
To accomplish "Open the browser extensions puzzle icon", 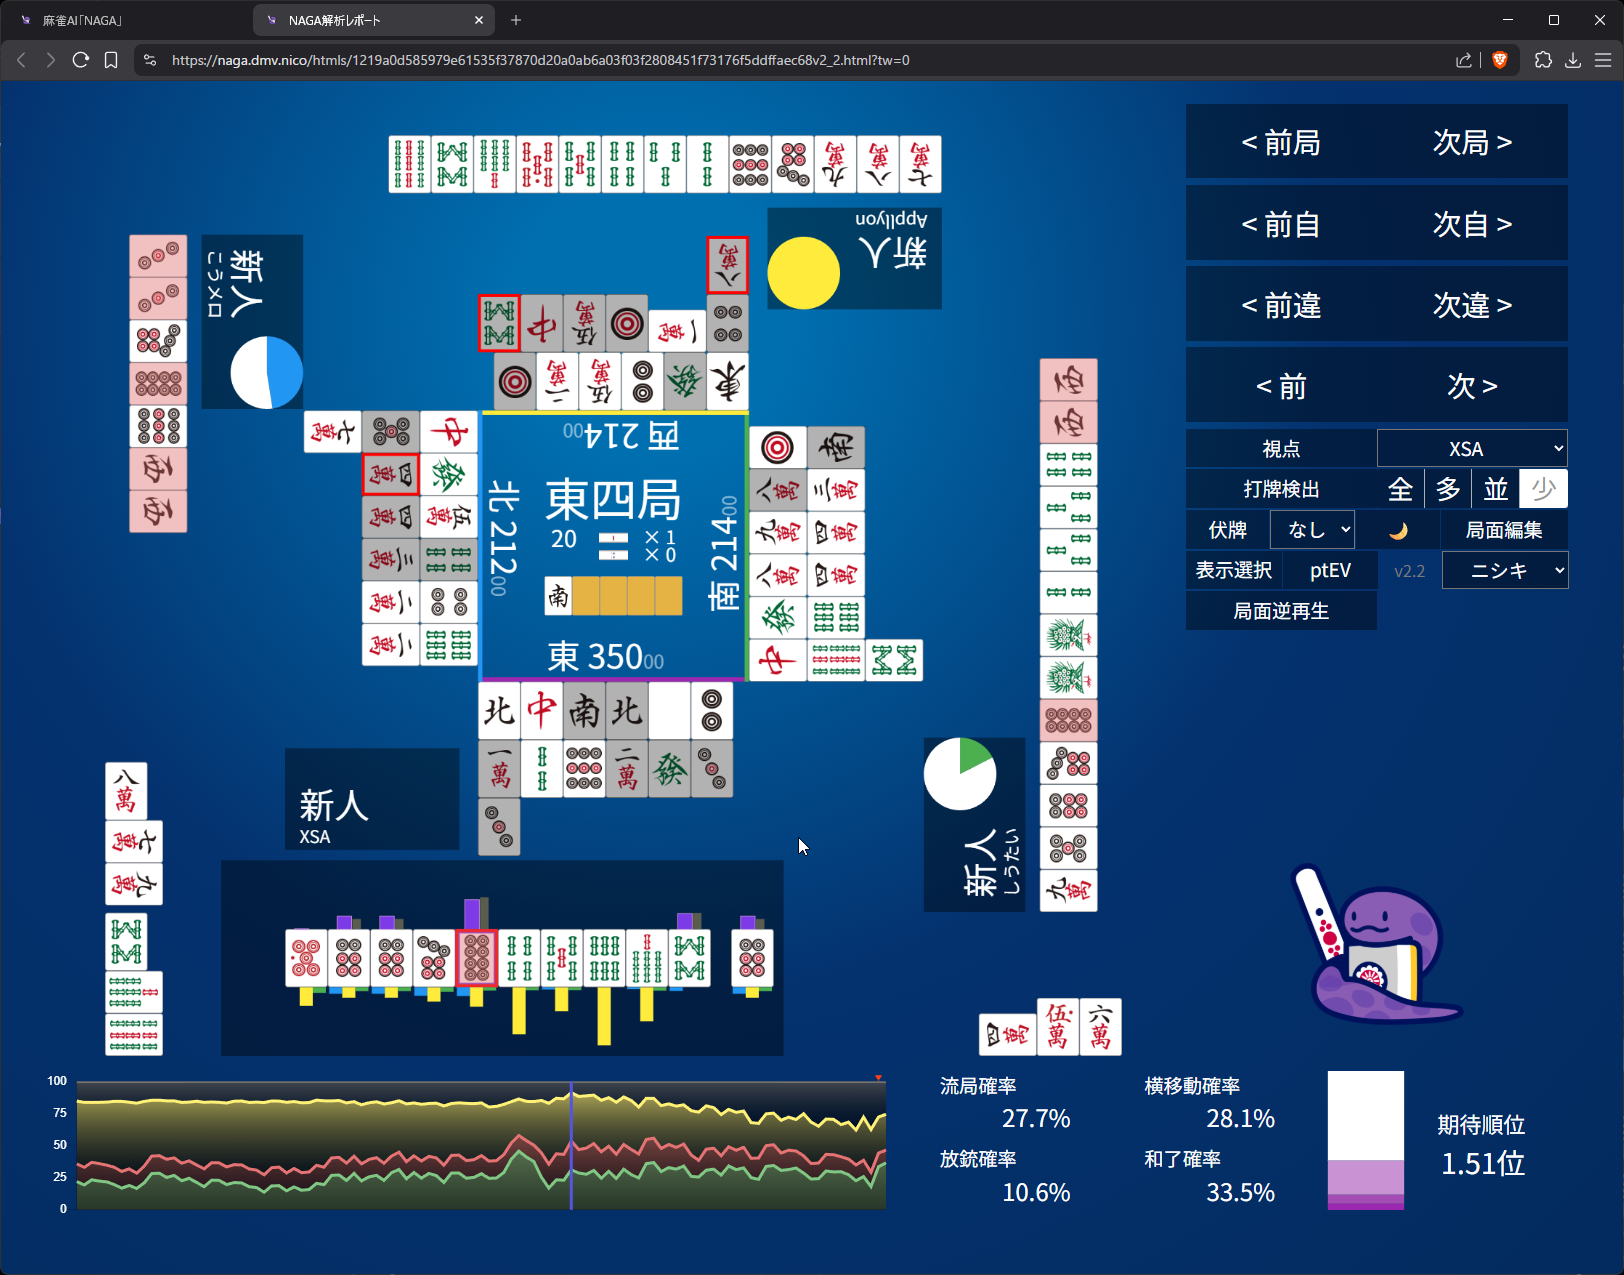I will [x=1543, y=60].
